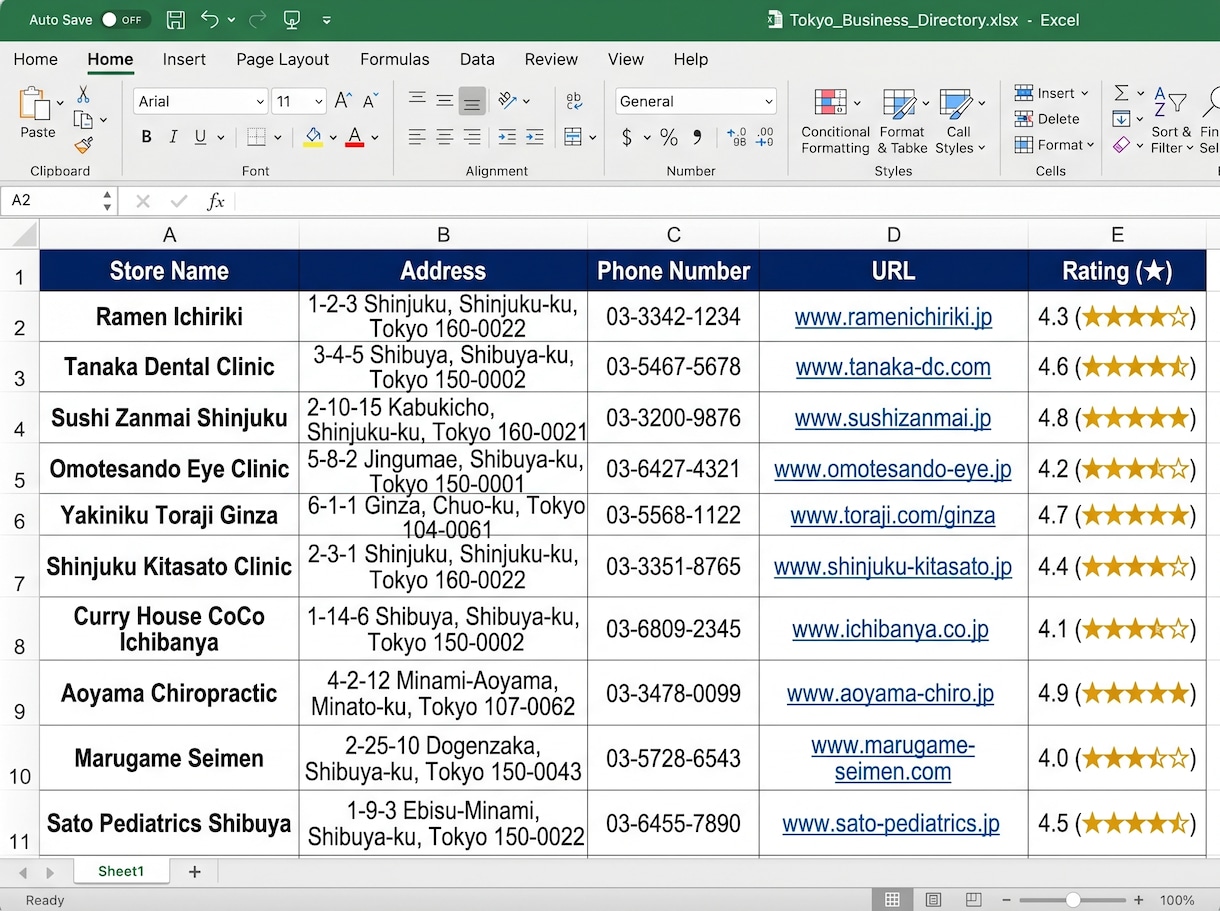Click Delete in the Cells group
Viewport: 1220px width, 911px height.
pos(1047,119)
